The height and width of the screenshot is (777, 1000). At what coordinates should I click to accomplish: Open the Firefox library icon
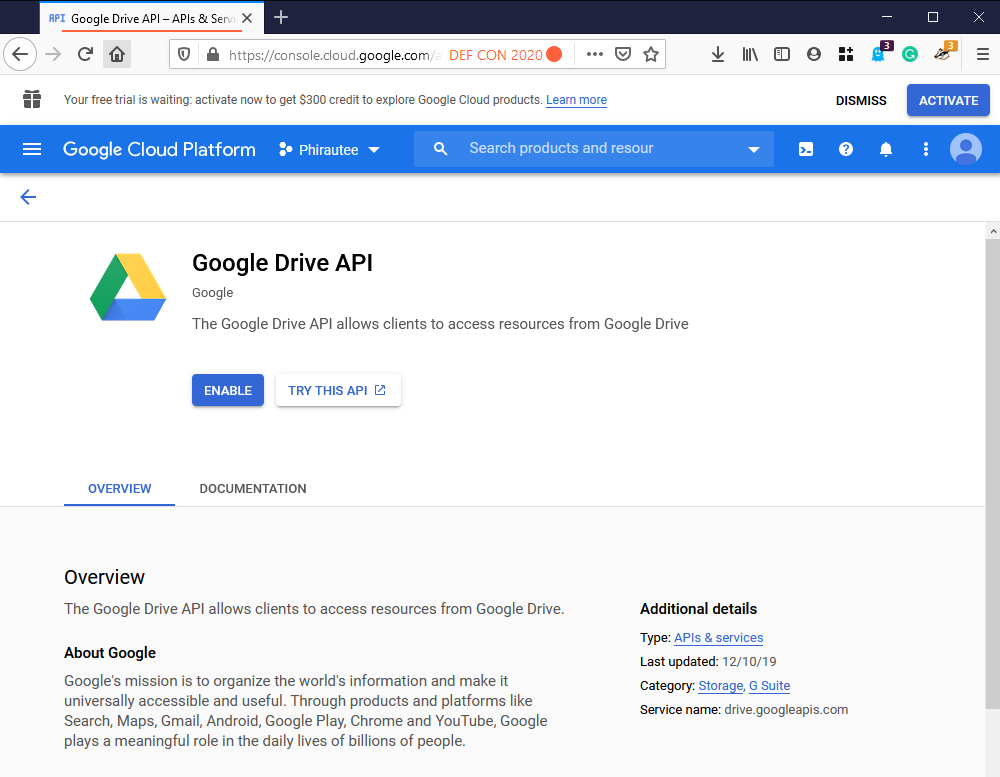(750, 54)
